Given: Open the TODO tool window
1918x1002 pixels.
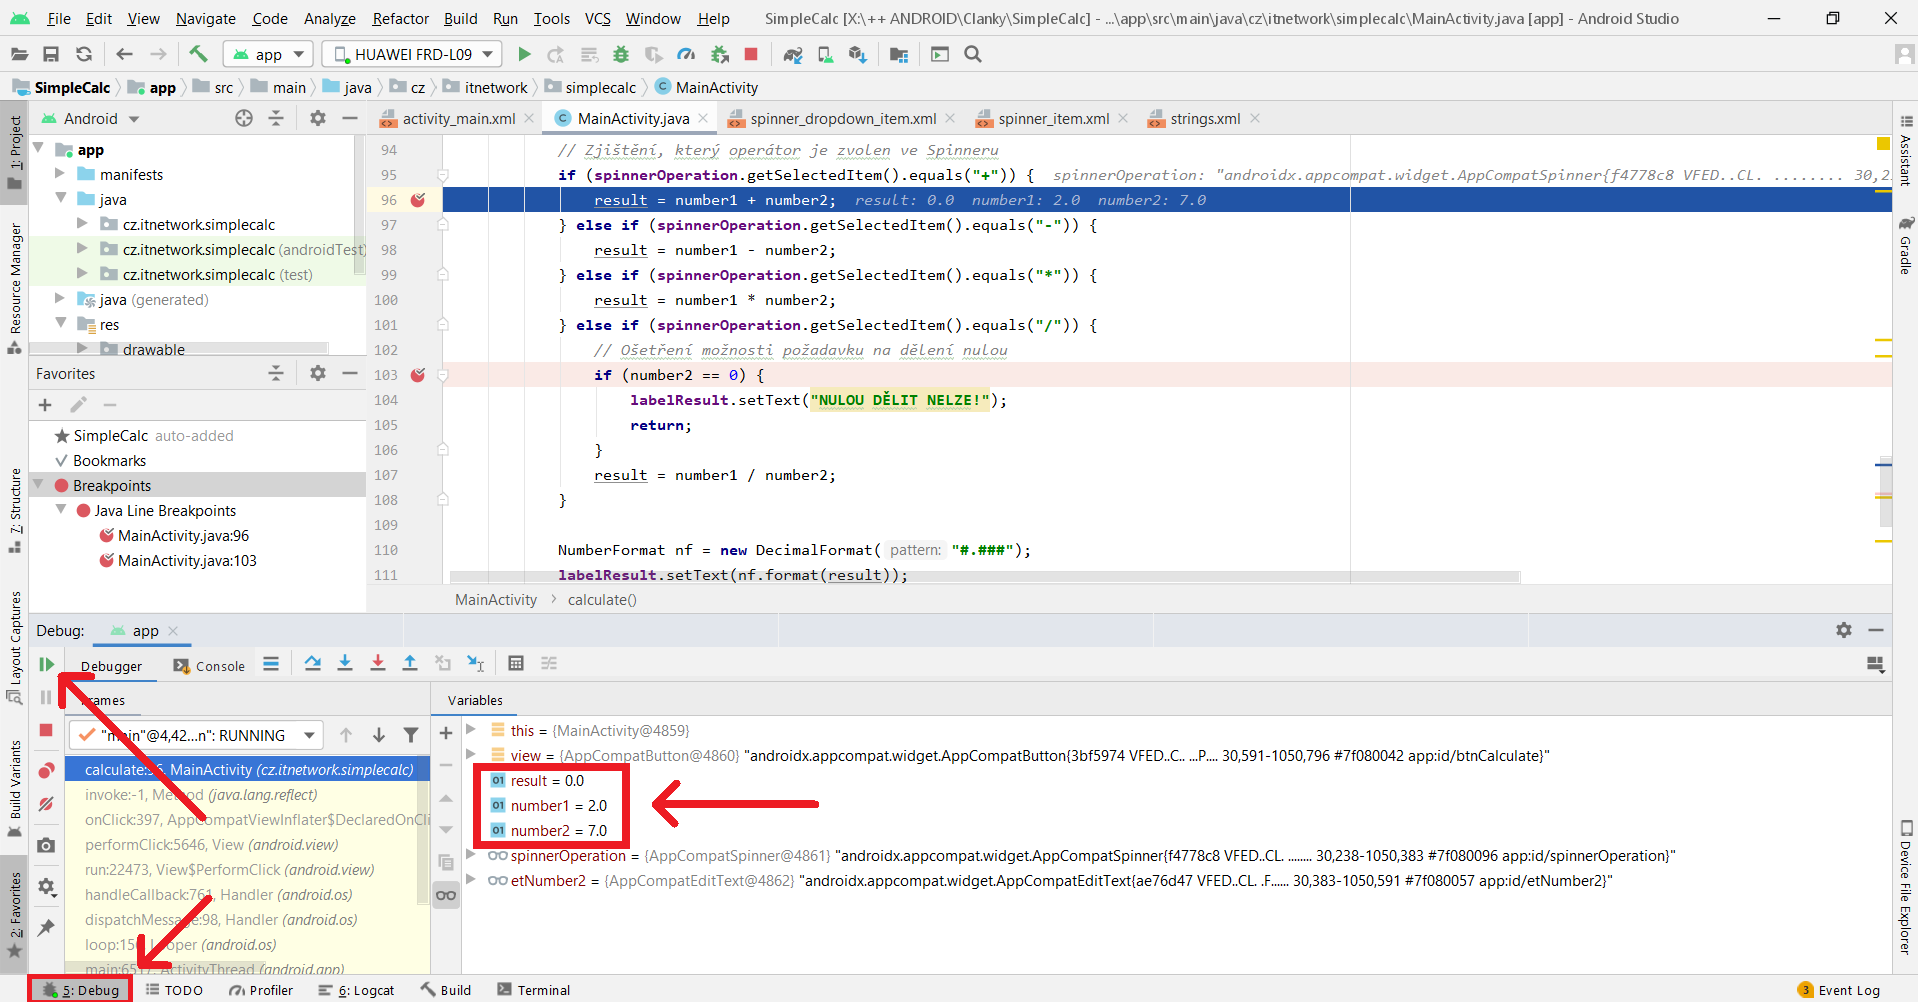Looking at the screenshot, I should pyautogui.click(x=174, y=990).
